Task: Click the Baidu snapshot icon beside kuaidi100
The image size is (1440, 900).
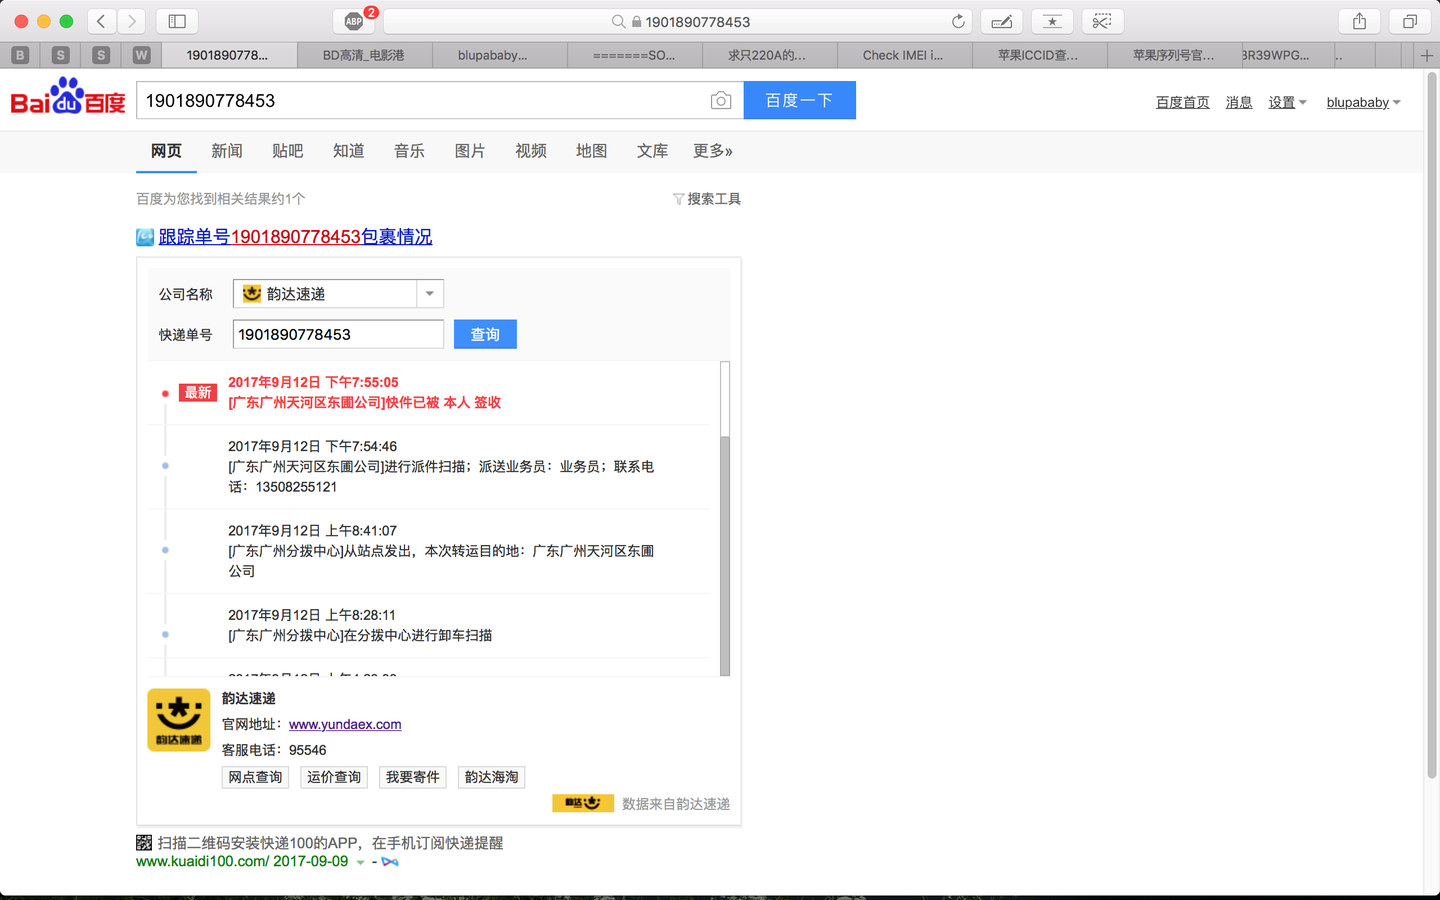Action: coord(390,862)
